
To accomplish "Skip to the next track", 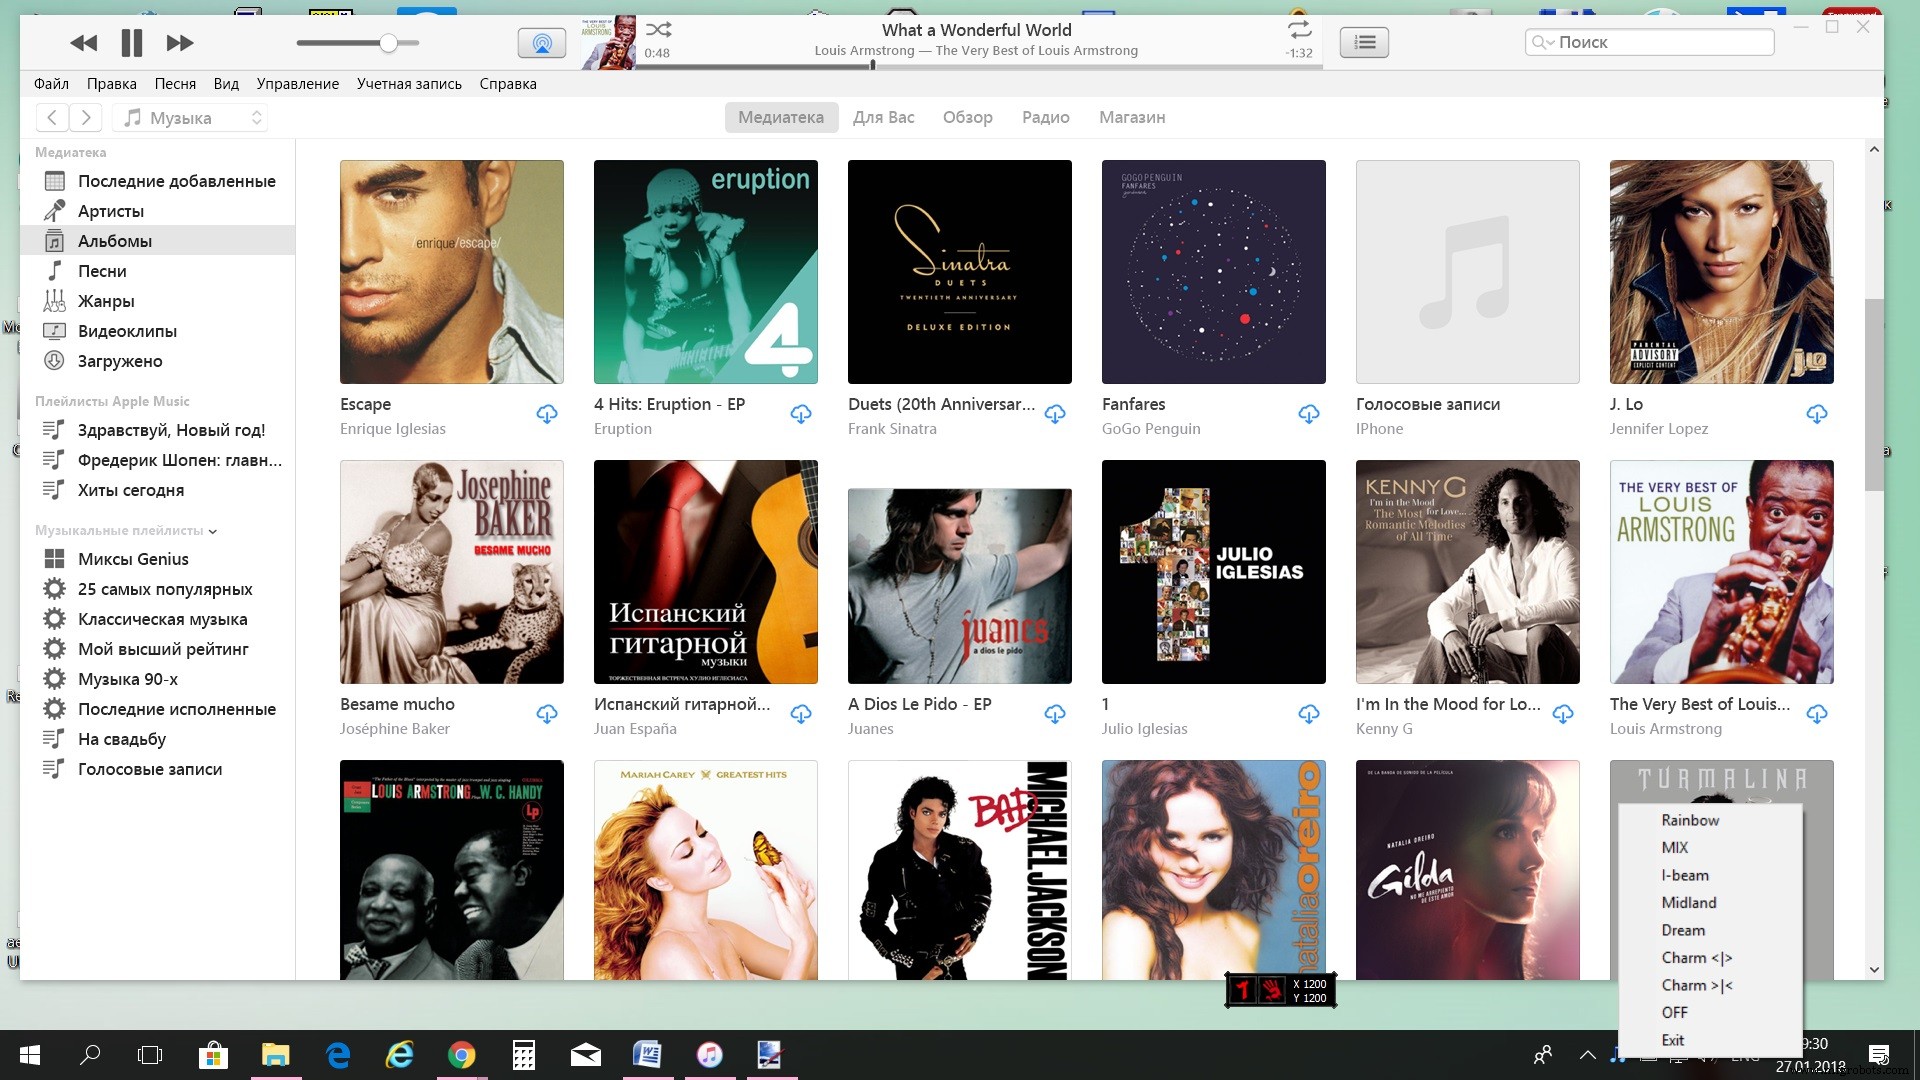I will tap(180, 43).
